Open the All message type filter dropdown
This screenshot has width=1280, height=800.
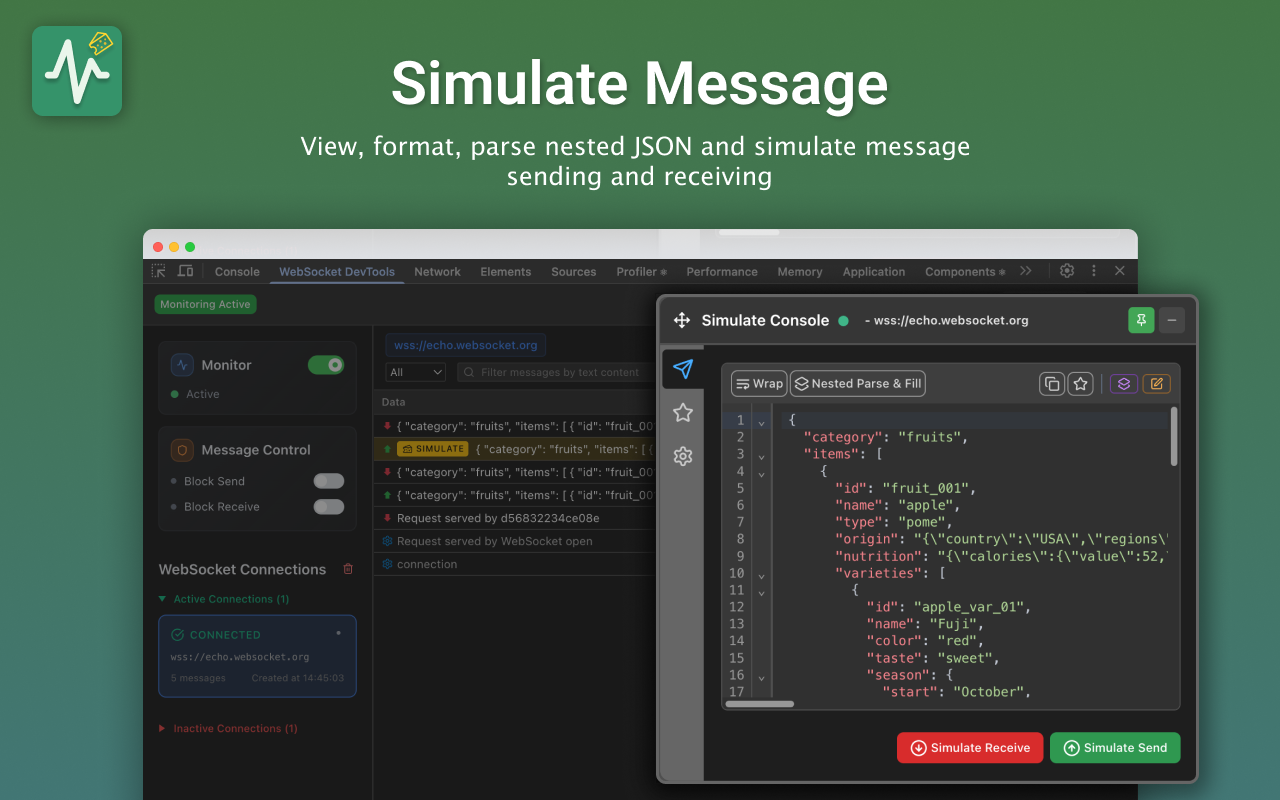click(x=414, y=371)
